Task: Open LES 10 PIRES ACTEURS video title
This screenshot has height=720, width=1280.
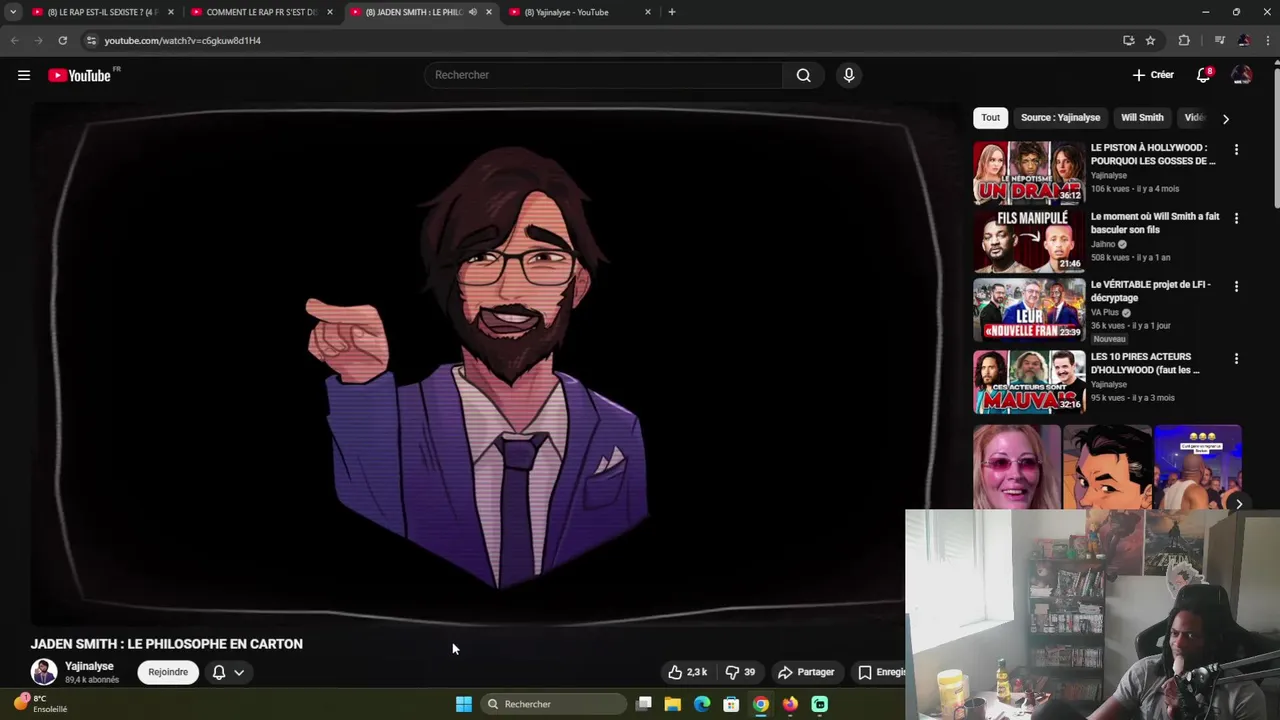Action: [1145, 363]
